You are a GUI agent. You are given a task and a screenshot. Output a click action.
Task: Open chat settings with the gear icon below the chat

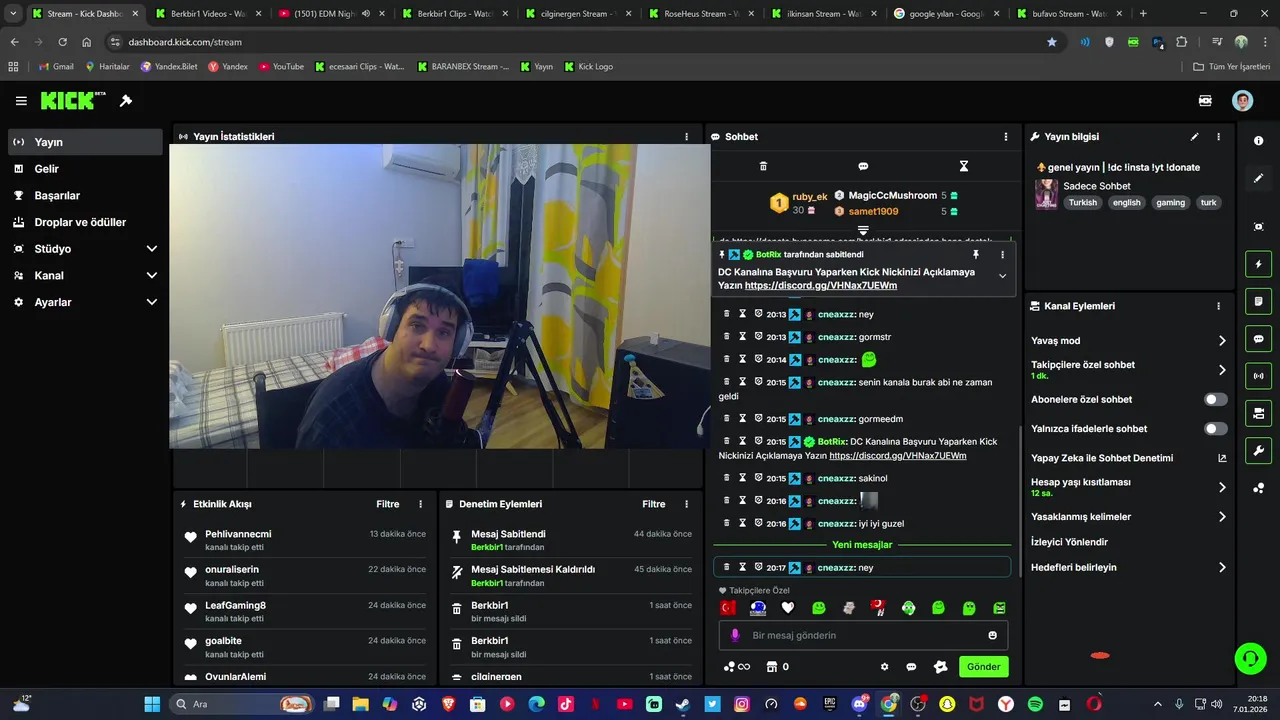[x=884, y=667]
